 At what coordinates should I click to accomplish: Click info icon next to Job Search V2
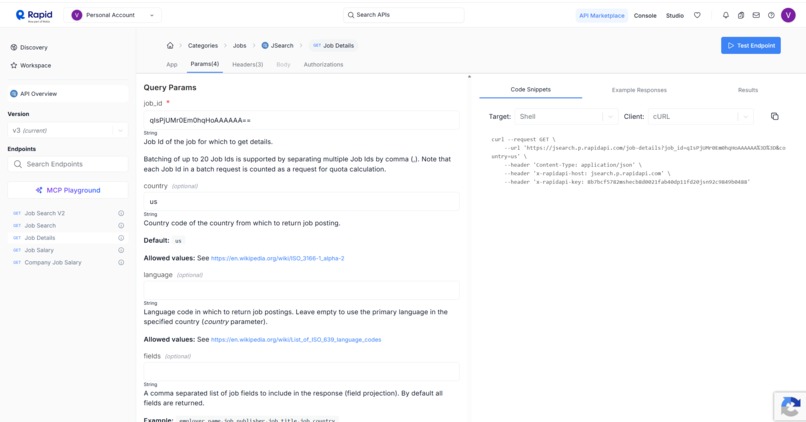(121, 213)
